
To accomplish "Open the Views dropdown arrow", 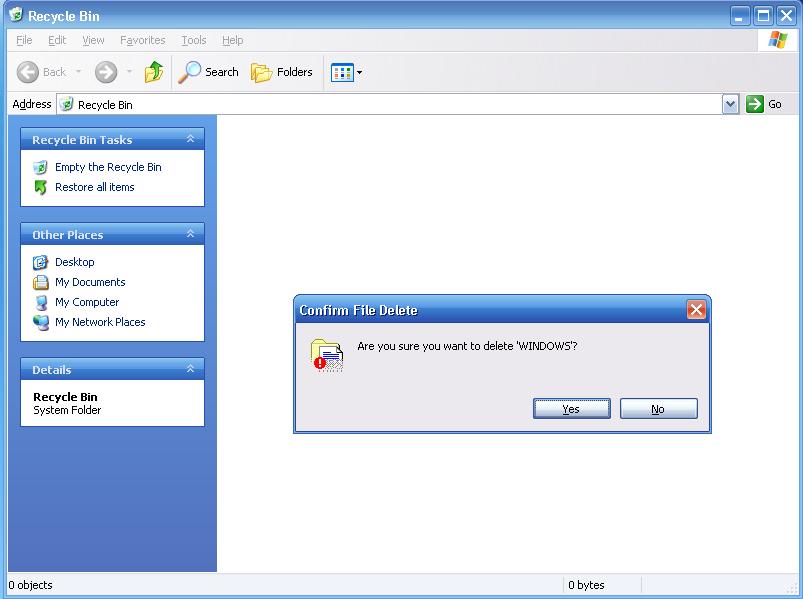I will (x=360, y=73).
